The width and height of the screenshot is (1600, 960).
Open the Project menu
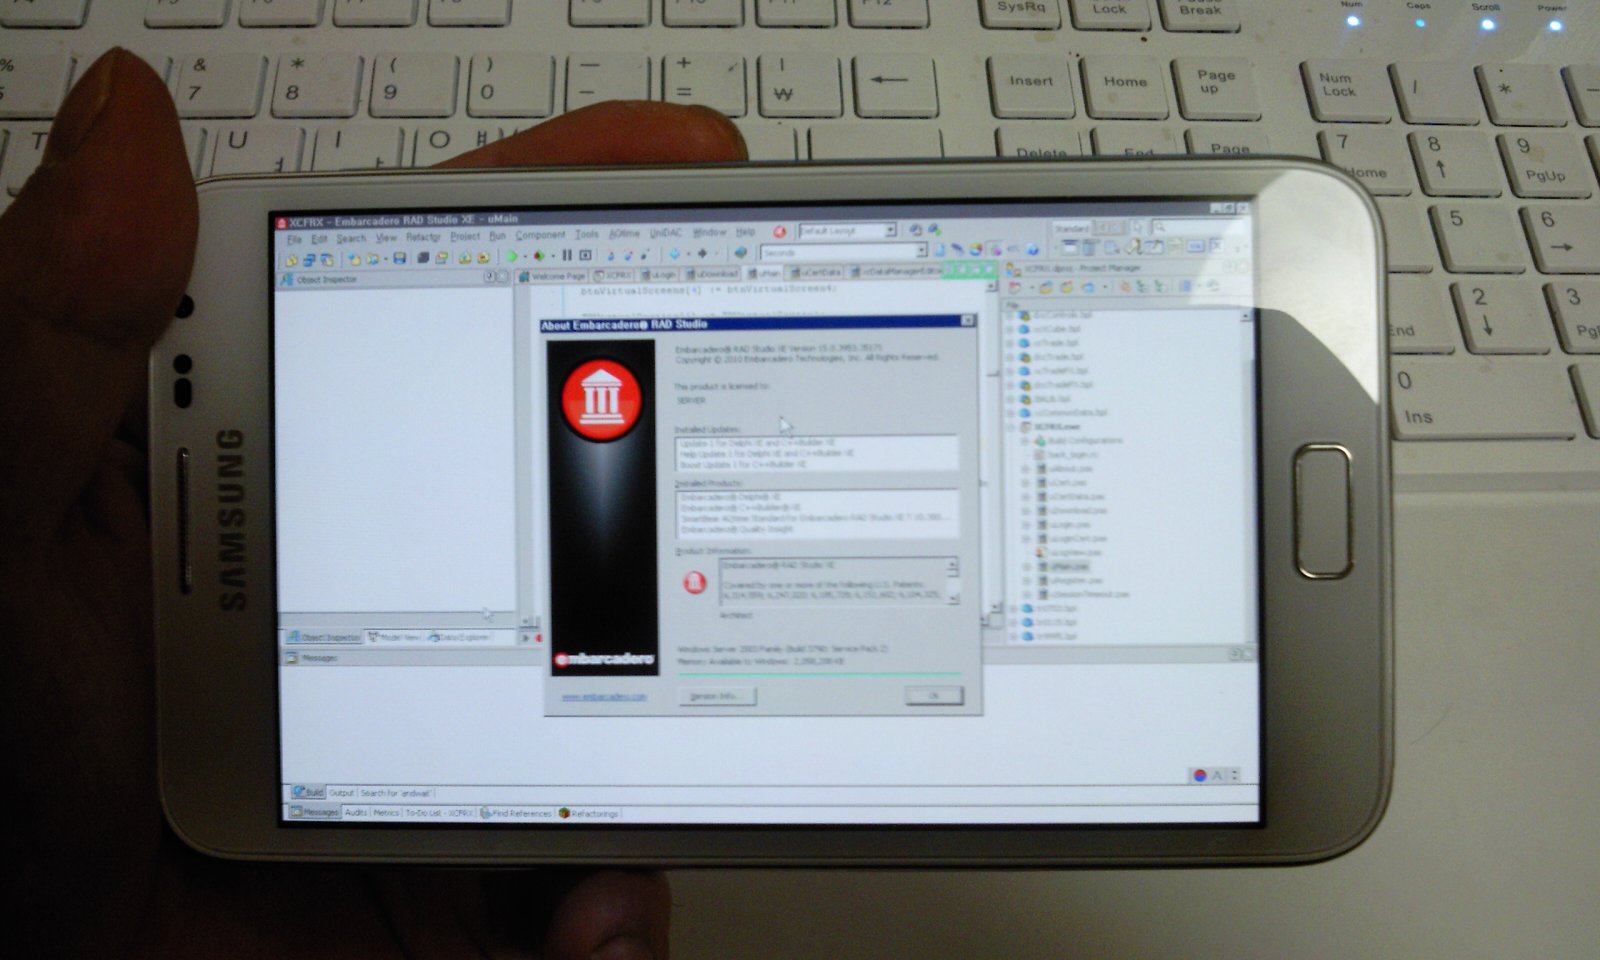pyautogui.click(x=464, y=237)
